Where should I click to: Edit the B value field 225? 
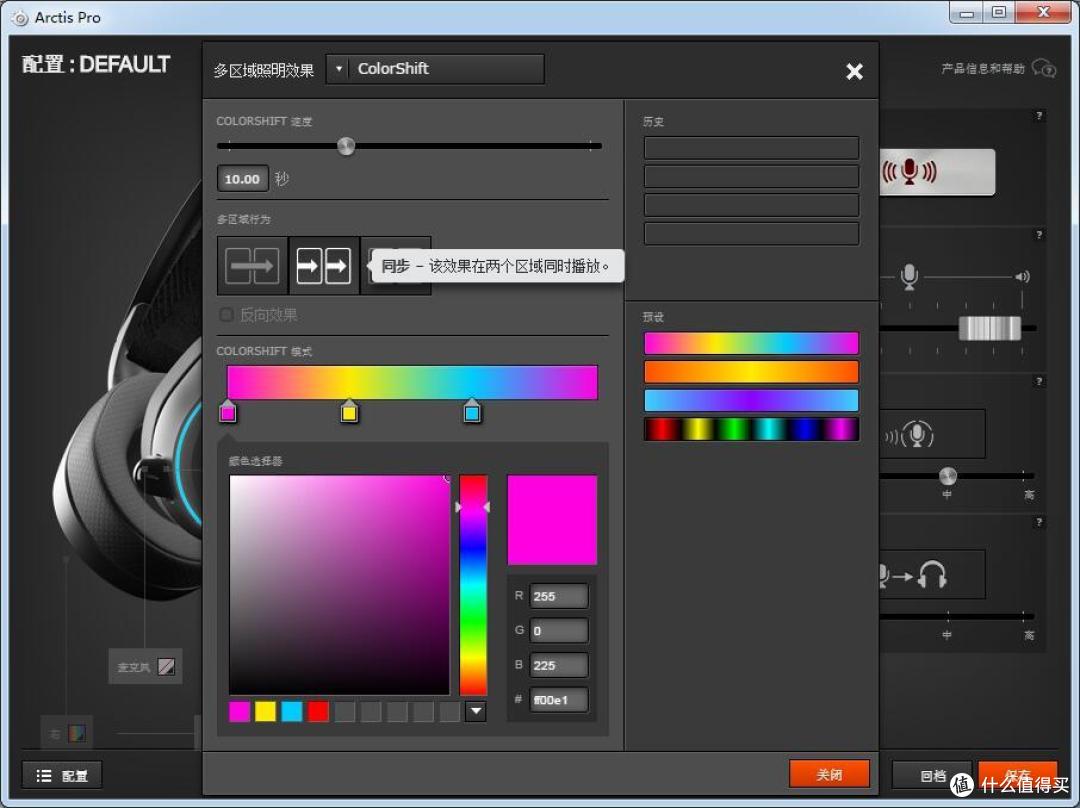(559, 665)
